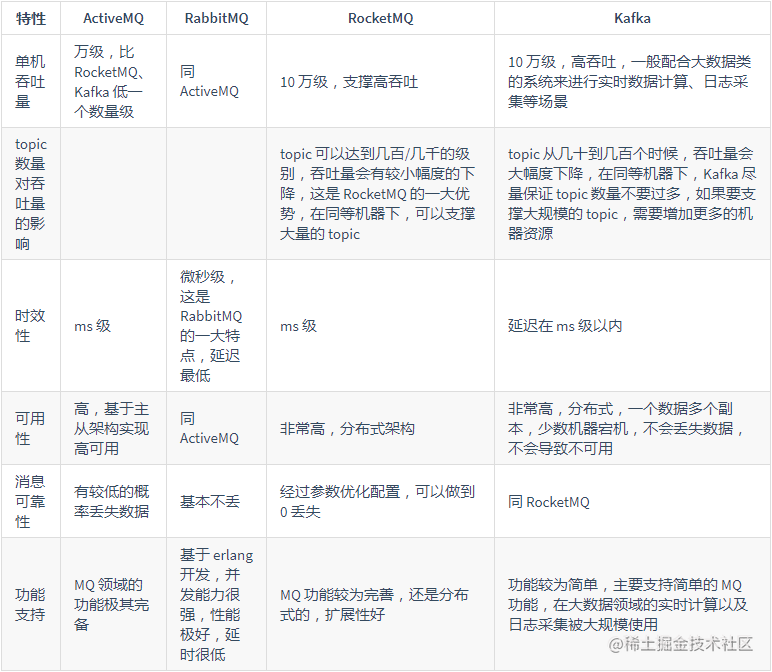Image resolution: width=772 pixels, height=672 pixels.
Task: Click the topic 数量对吞吐量的影响 row label
Action: tap(31, 193)
